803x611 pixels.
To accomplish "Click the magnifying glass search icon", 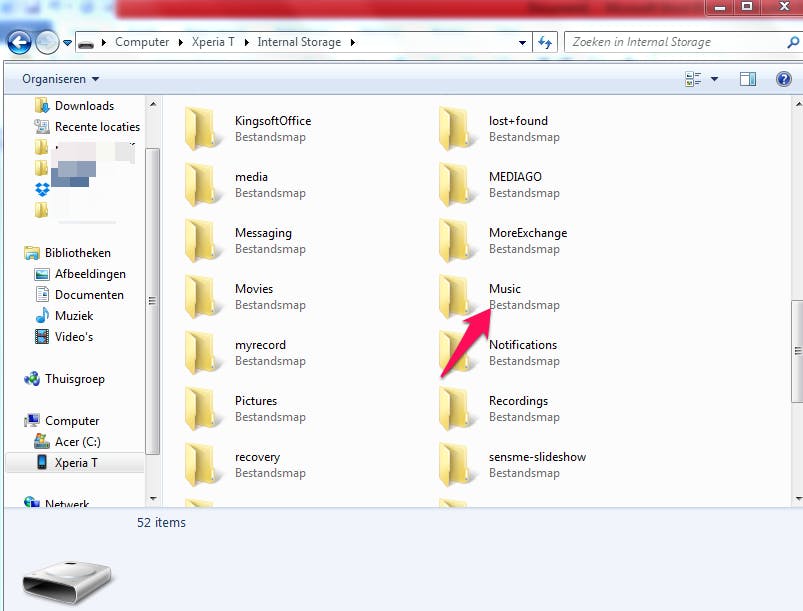I will tap(793, 43).
